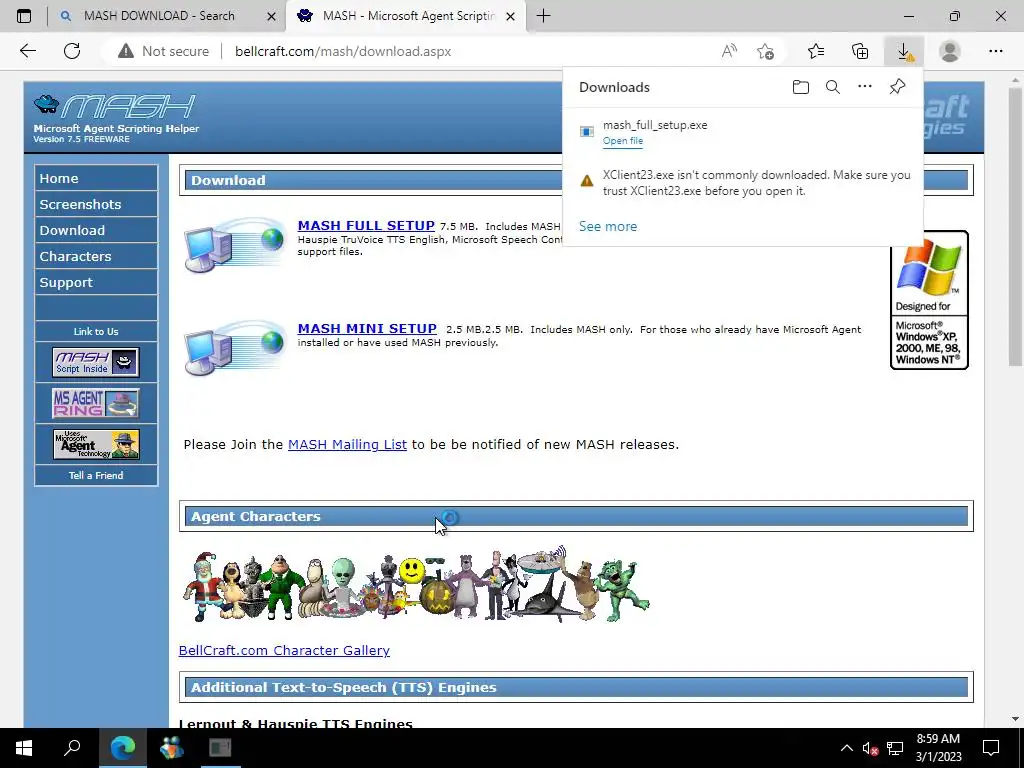
Task: Close the MASH DOWNLOAD Search tab
Action: pos(271,16)
